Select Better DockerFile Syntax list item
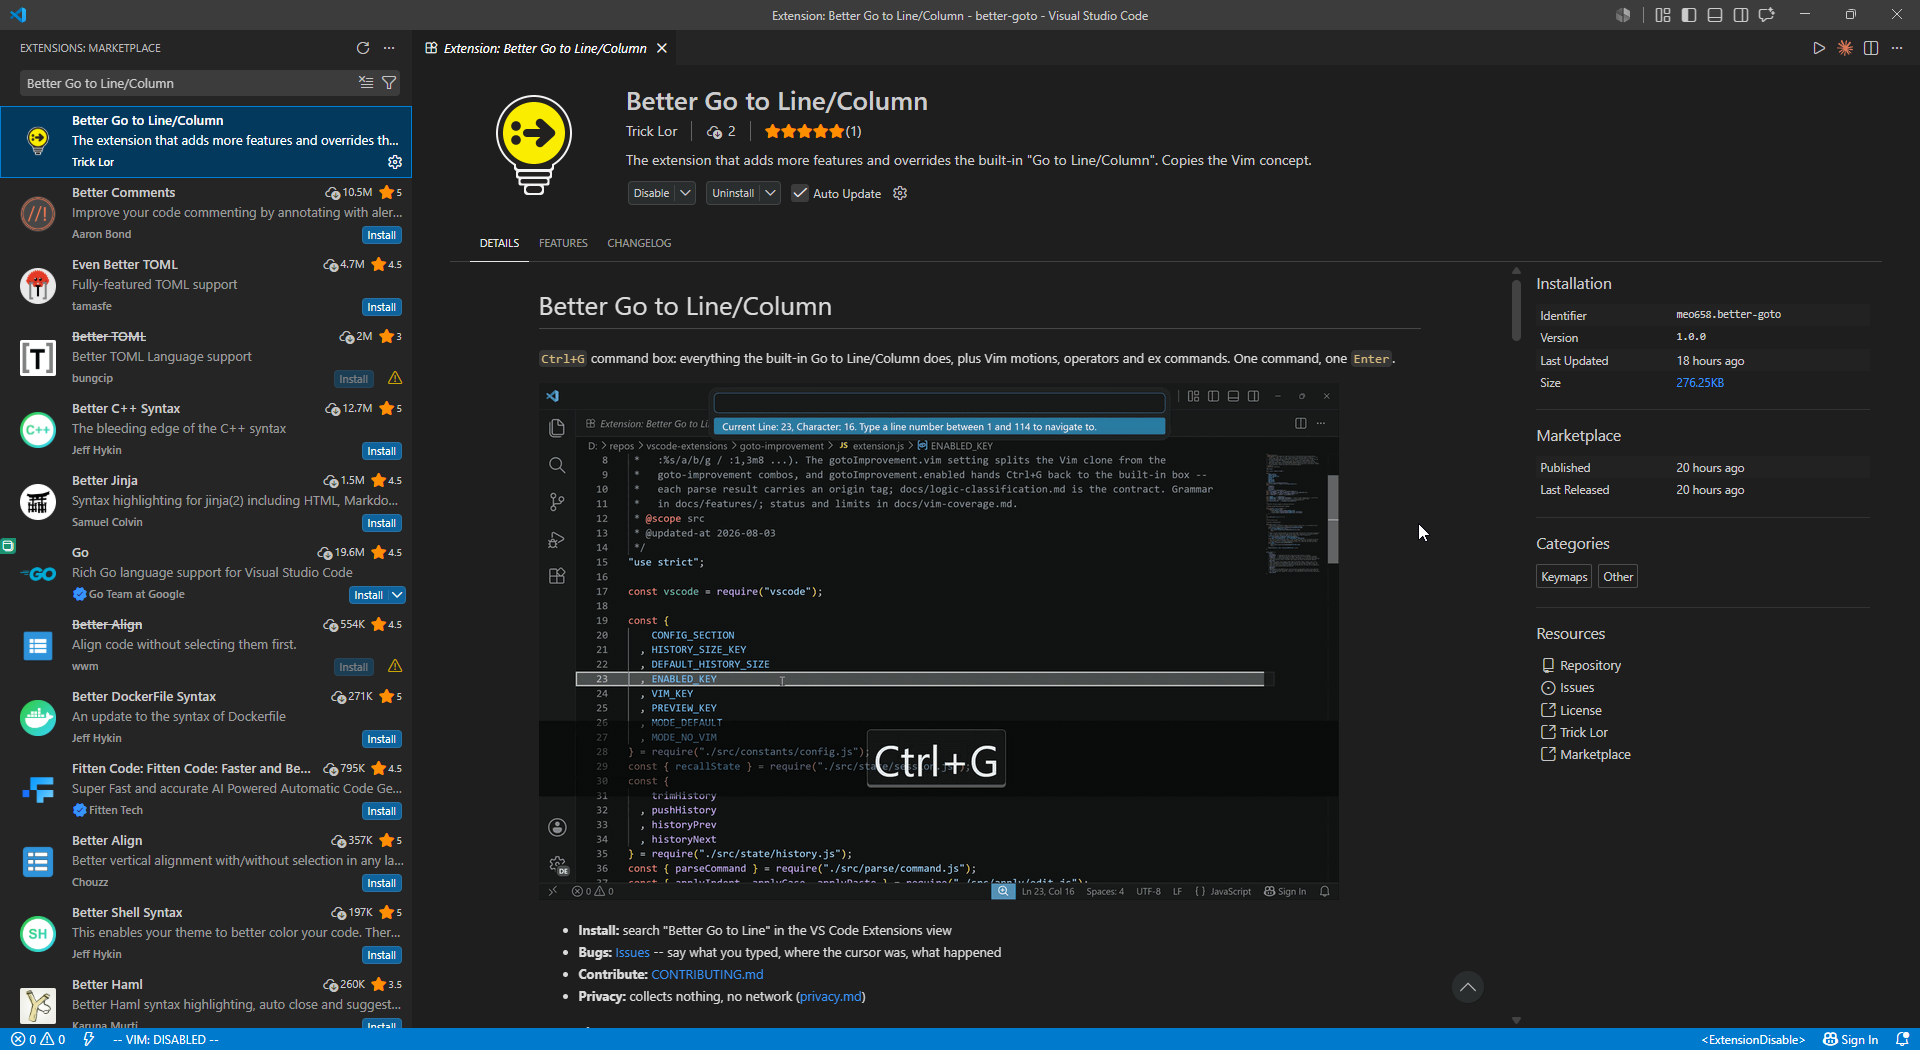The width and height of the screenshot is (1920, 1050). click(206, 718)
